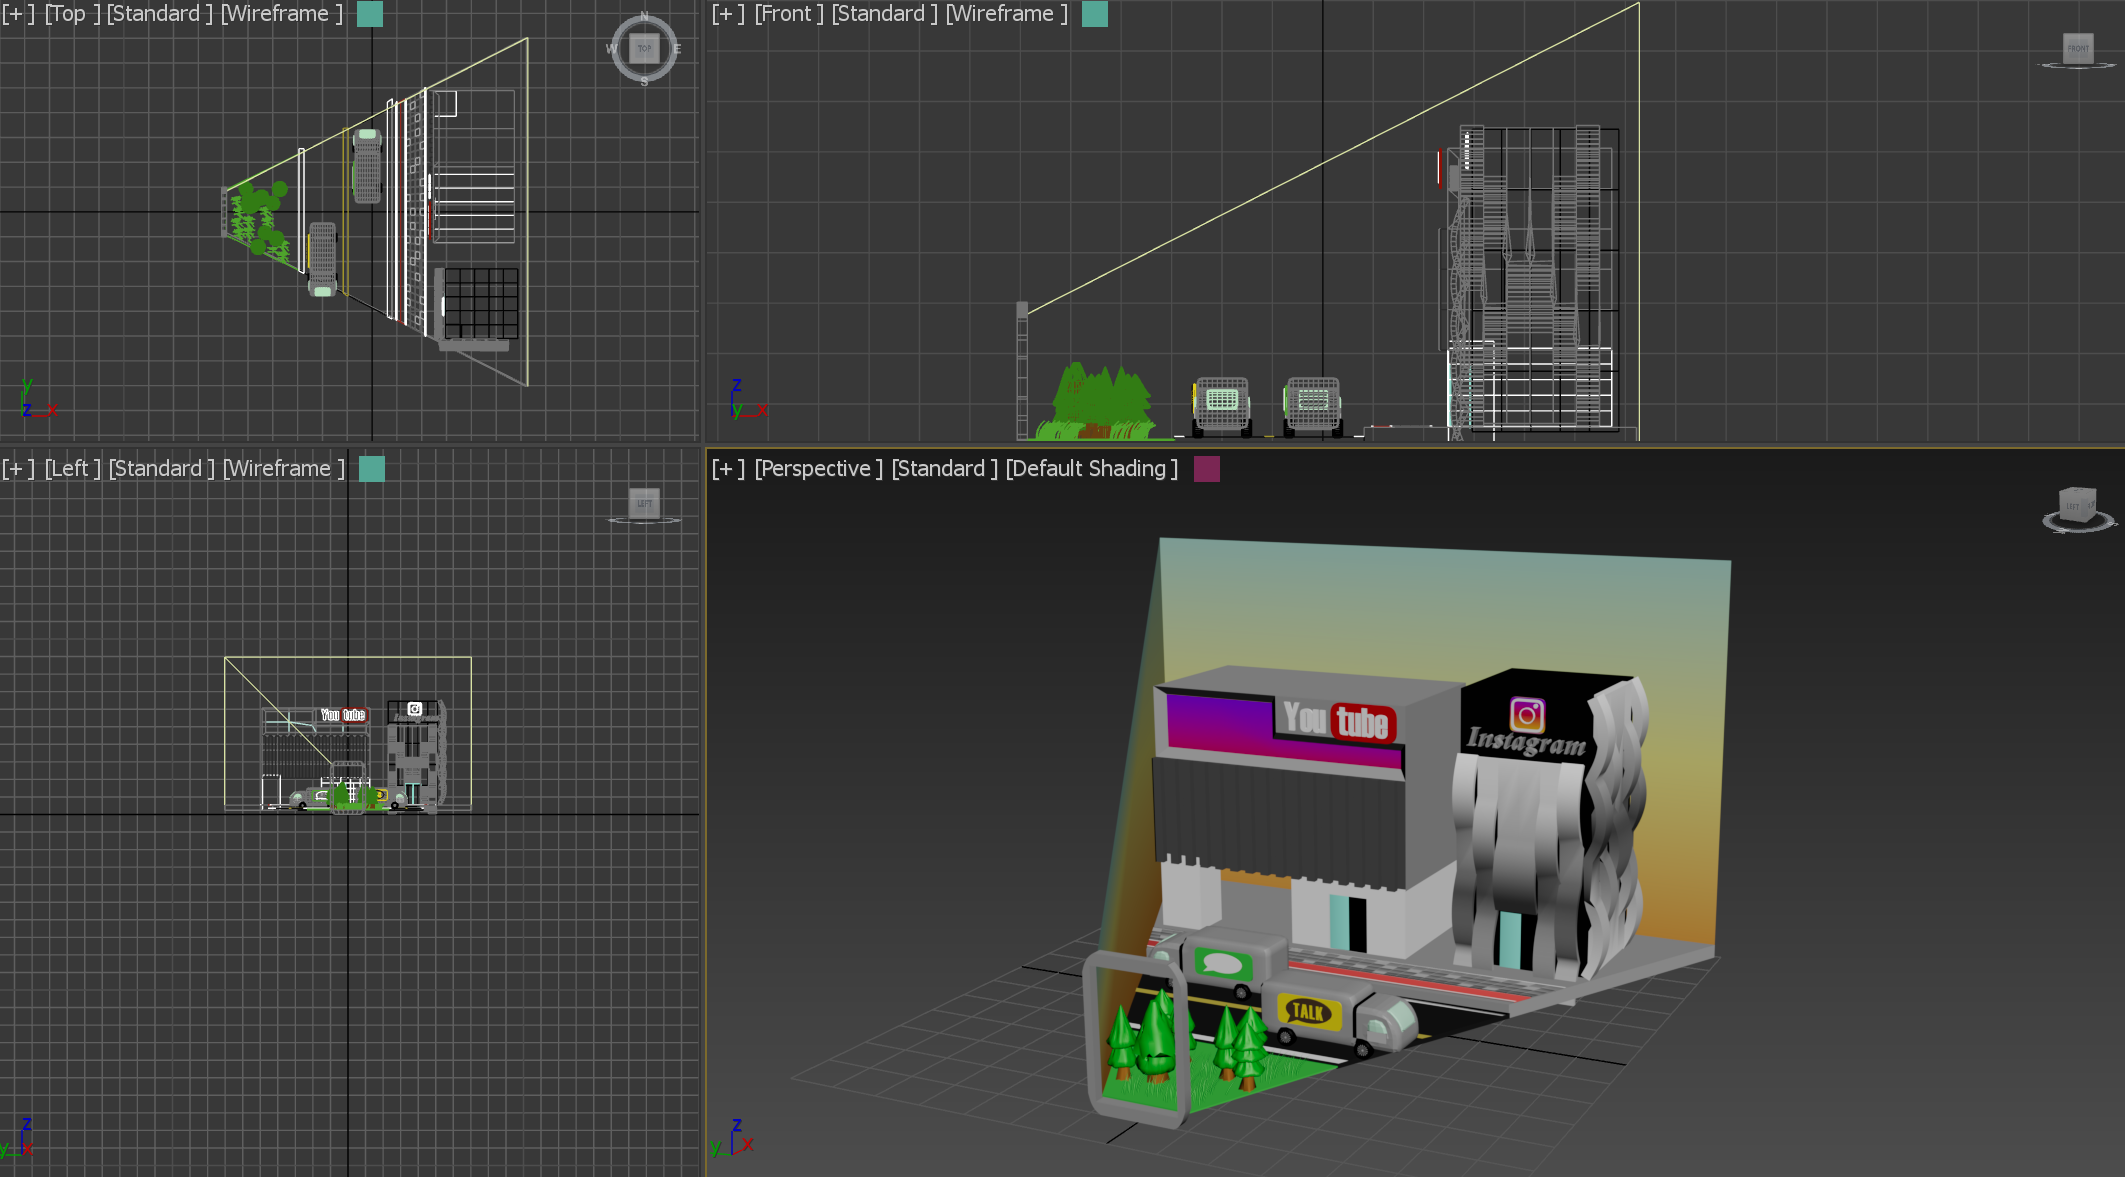Select the yellow TALK truck in Perspective
This screenshot has width=2125, height=1177.
coord(1340,1018)
